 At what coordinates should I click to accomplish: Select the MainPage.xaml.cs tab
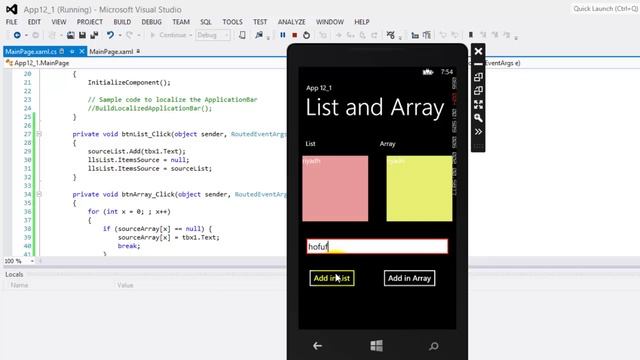[31, 52]
